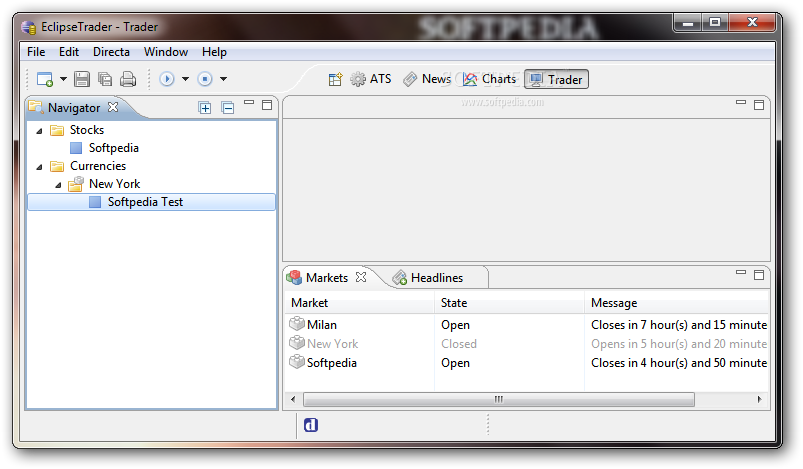Click the Closed state cell
Image resolution: width=803 pixels, height=469 pixels.
[x=459, y=344]
